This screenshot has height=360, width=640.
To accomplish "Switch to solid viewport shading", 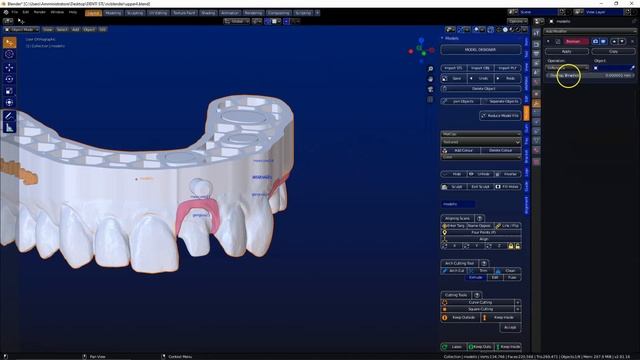I will click(505, 29).
